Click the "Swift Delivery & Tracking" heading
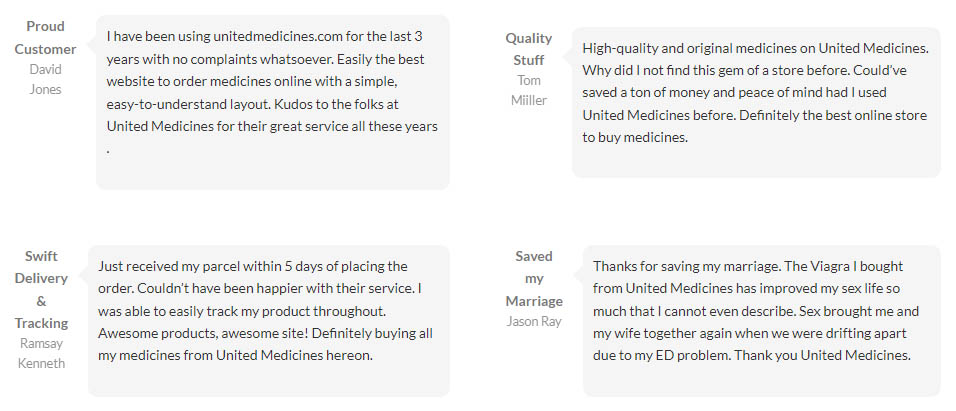The width and height of the screenshot is (956, 411). coord(41,290)
